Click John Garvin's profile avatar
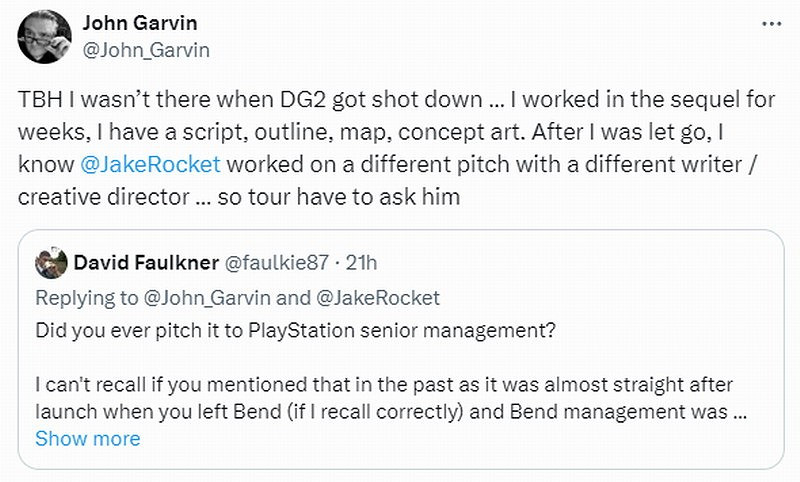 point(44,37)
